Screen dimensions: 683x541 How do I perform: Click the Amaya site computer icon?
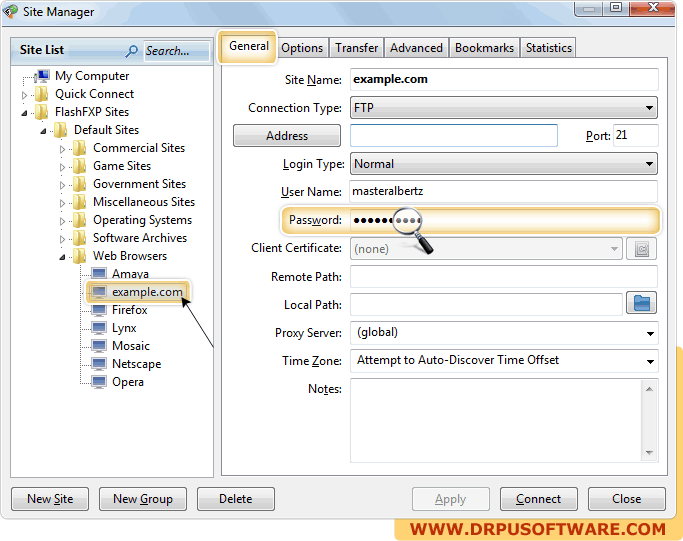pos(99,274)
